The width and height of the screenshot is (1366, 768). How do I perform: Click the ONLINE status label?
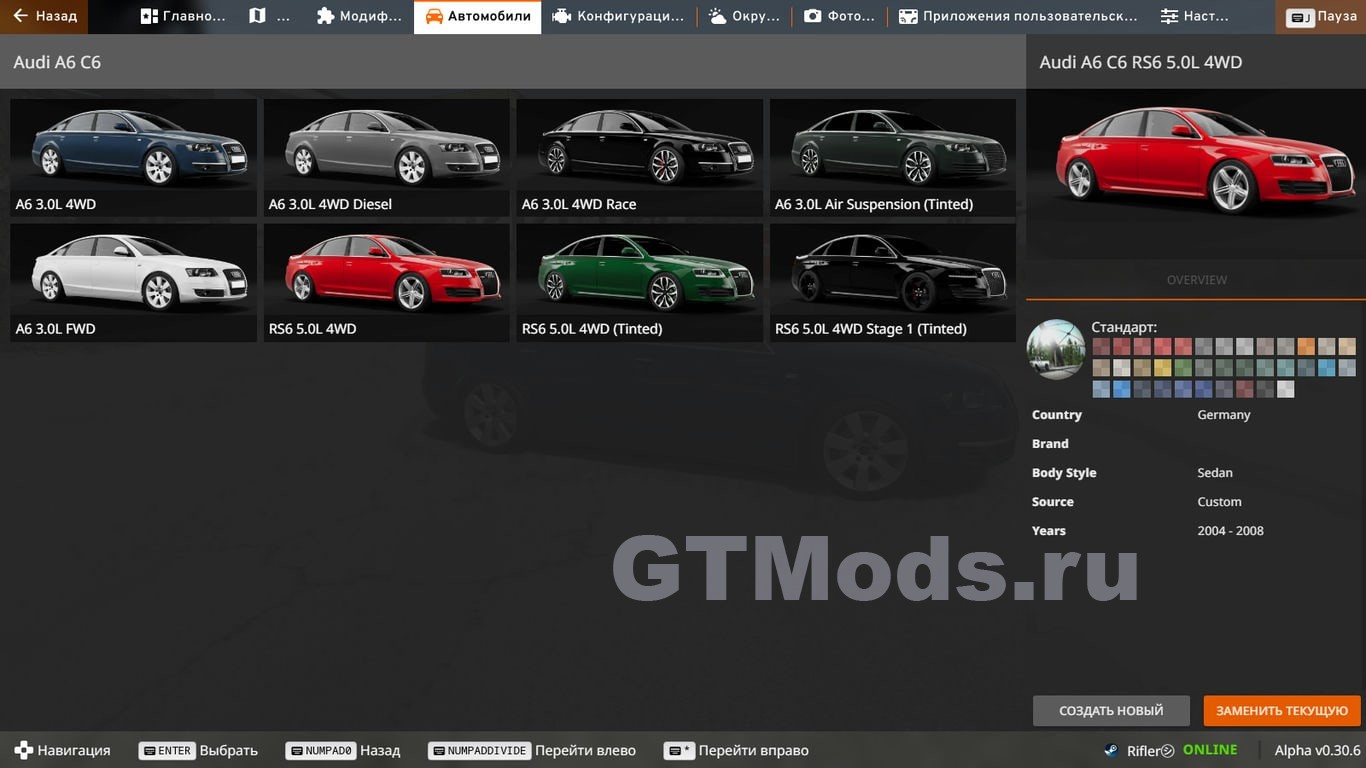pos(1210,750)
